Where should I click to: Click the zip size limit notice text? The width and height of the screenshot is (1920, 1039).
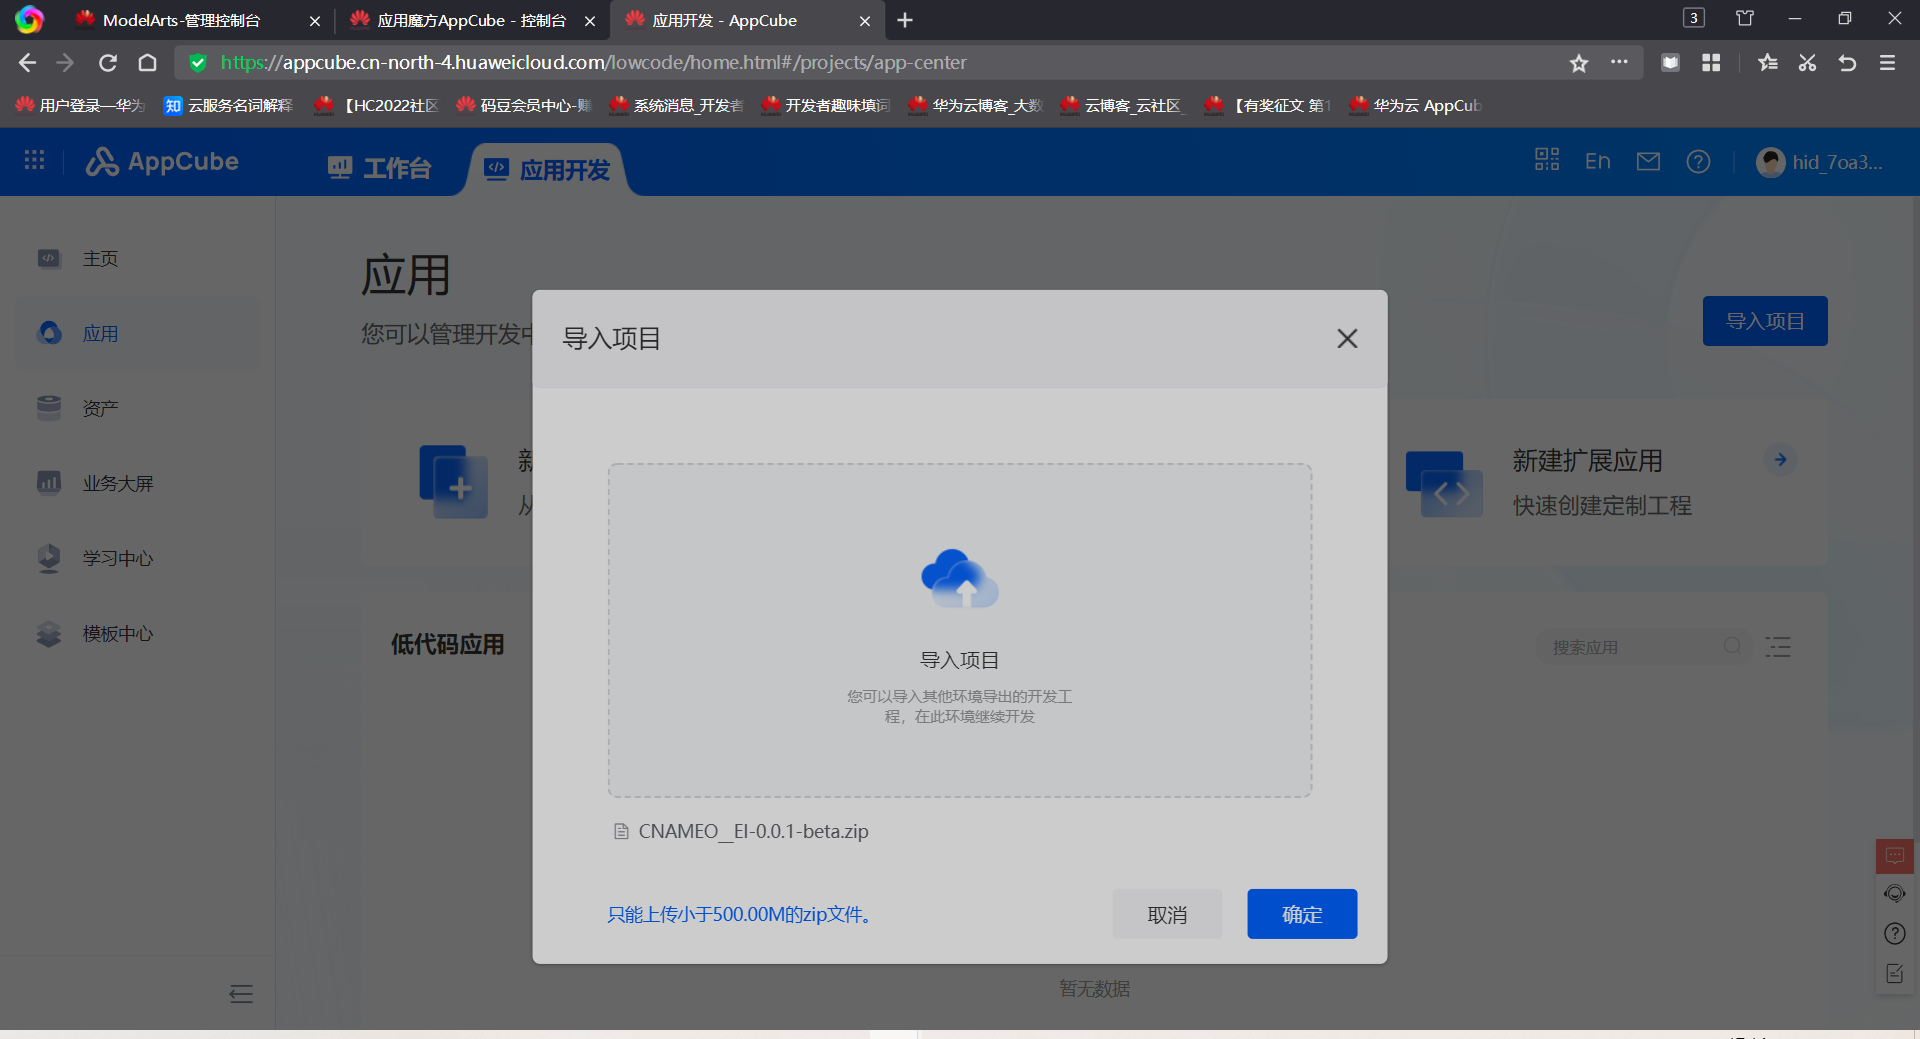(x=739, y=914)
